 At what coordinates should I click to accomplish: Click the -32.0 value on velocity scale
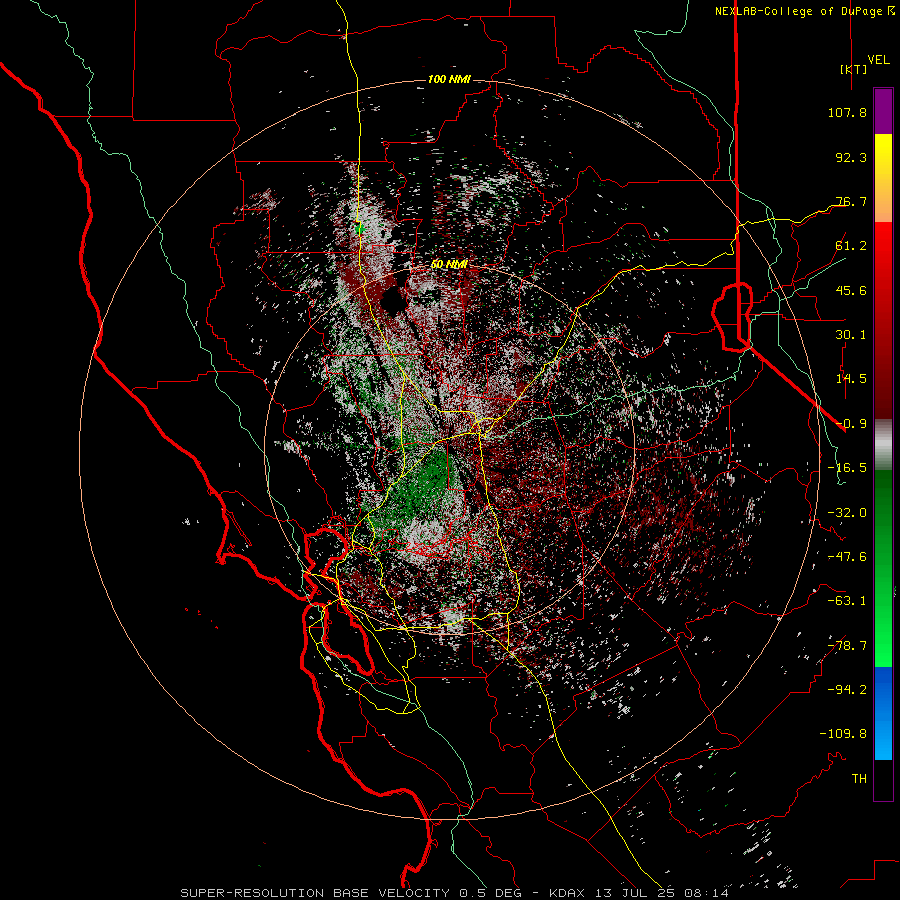coord(847,513)
